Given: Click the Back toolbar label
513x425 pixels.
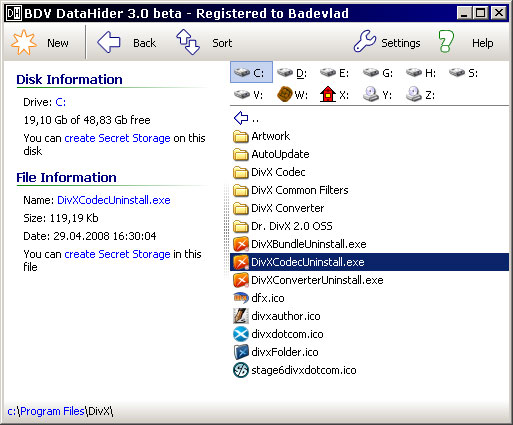Looking at the screenshot, I should [144, 43].
